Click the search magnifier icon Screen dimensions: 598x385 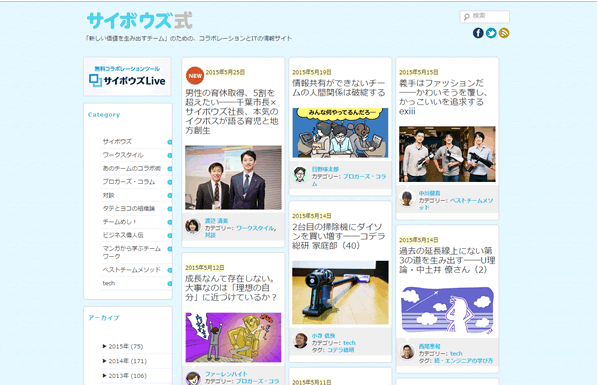tap(466, 17)
